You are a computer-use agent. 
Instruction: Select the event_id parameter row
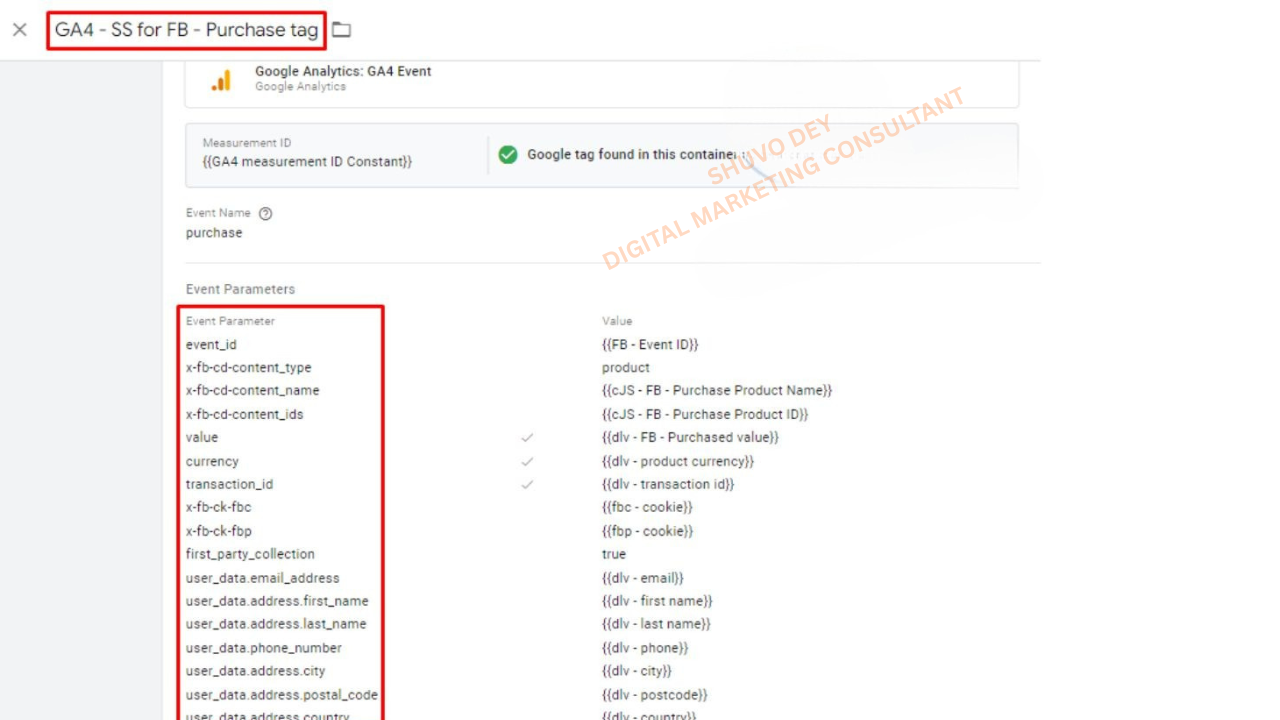(x=211, y=344)
